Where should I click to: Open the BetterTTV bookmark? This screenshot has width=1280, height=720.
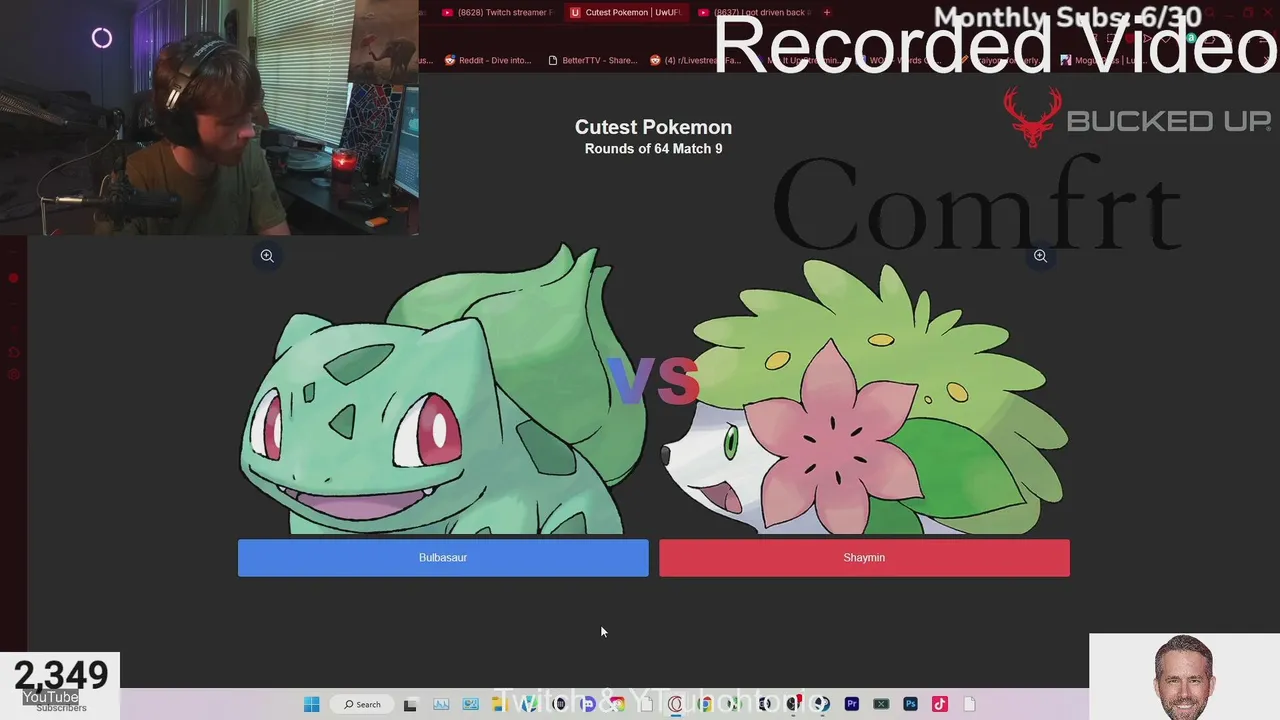(592, 60)
